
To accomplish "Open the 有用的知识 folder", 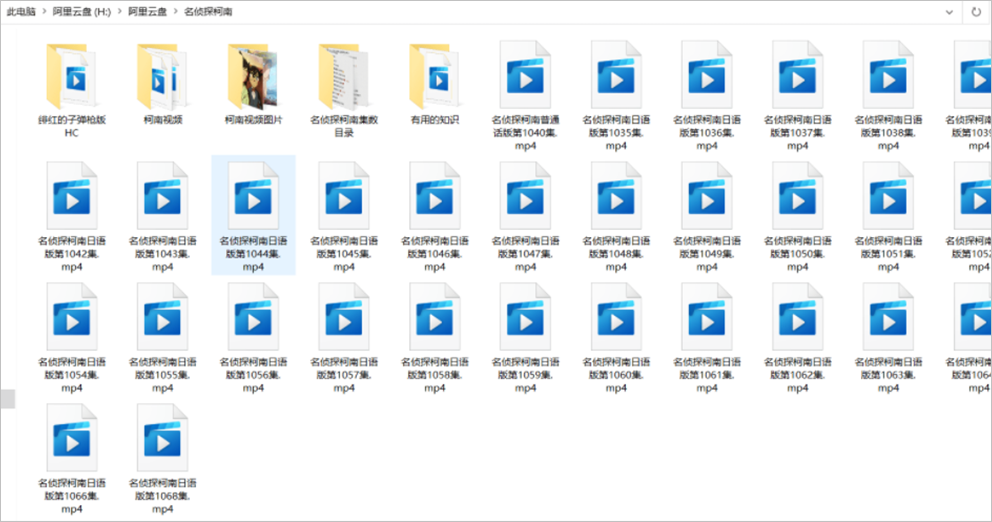I will click(435, 83).
